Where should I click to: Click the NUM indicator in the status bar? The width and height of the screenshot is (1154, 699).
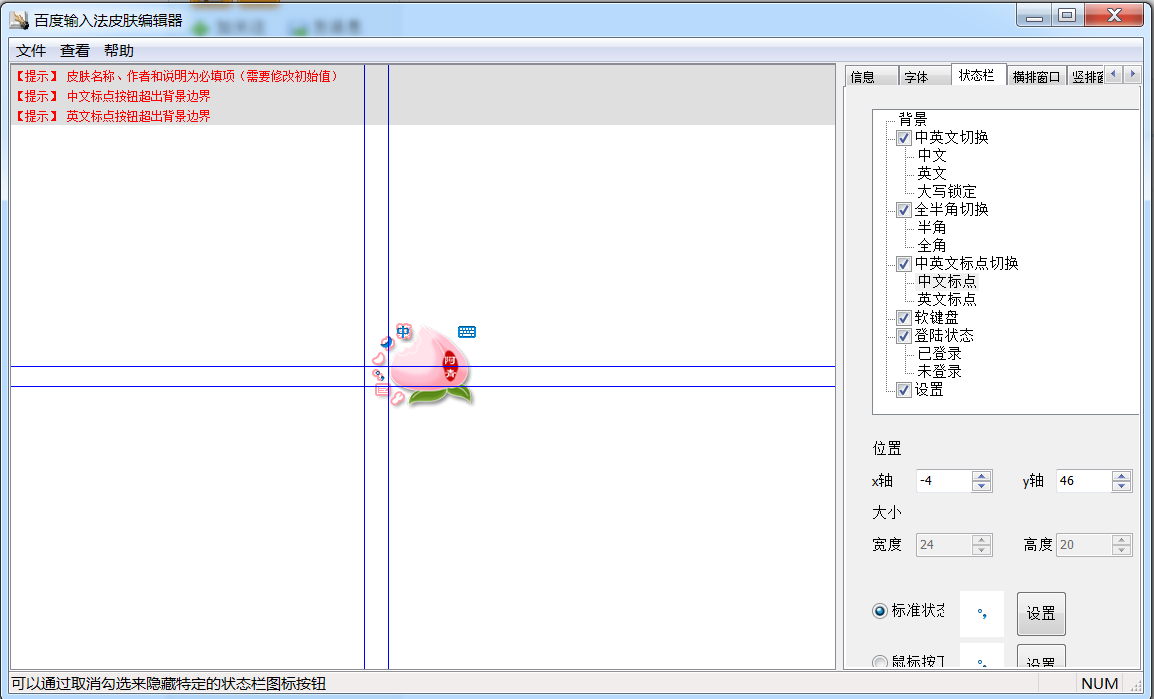coord(1100,684)
